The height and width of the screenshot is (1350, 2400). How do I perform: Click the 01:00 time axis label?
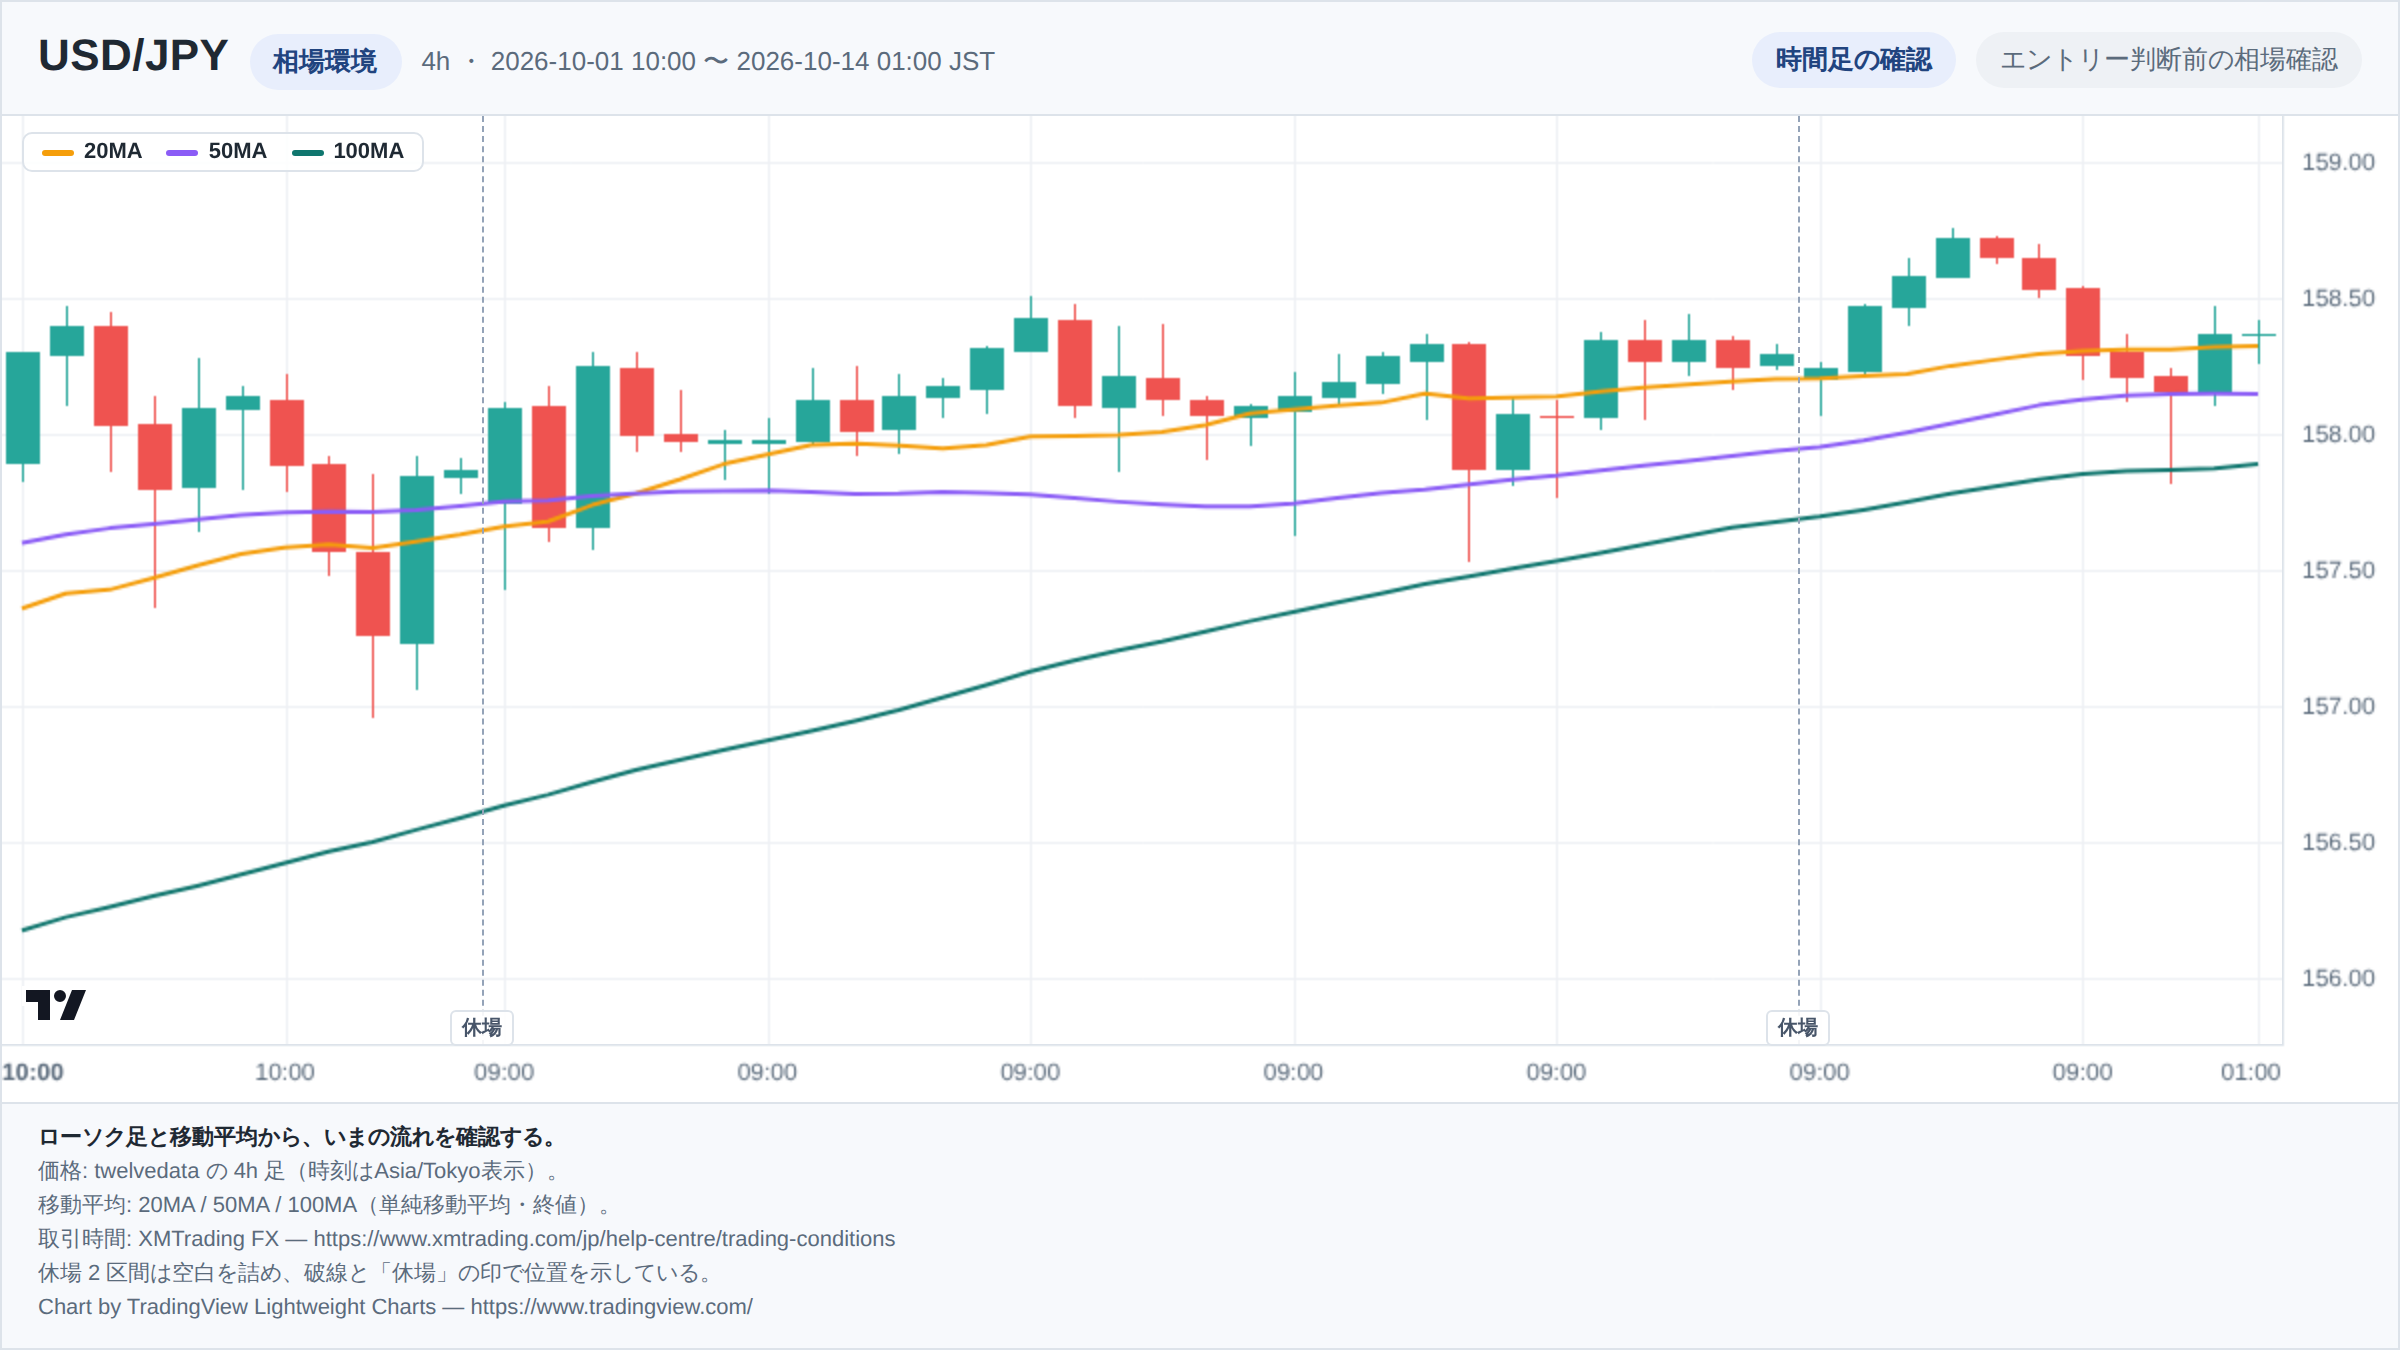(x=2250, y=1072)
